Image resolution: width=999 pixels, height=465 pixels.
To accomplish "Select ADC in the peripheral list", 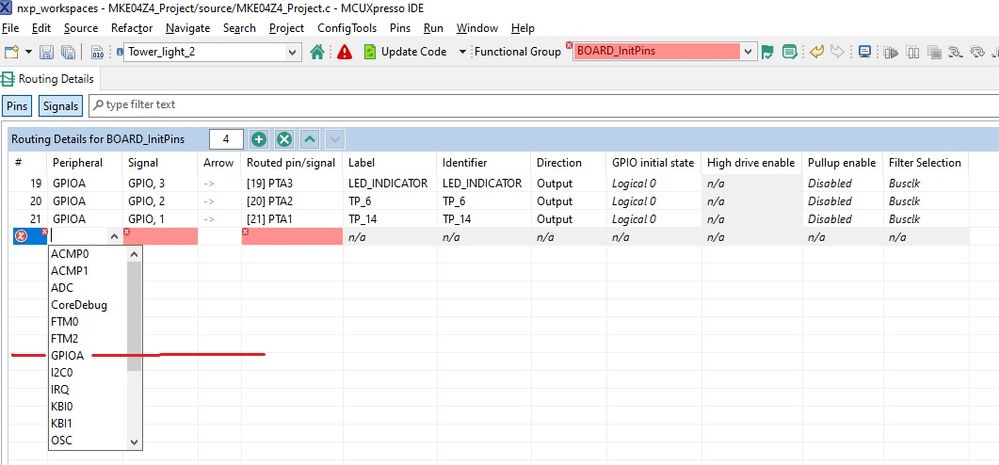I will click(88, 288).
